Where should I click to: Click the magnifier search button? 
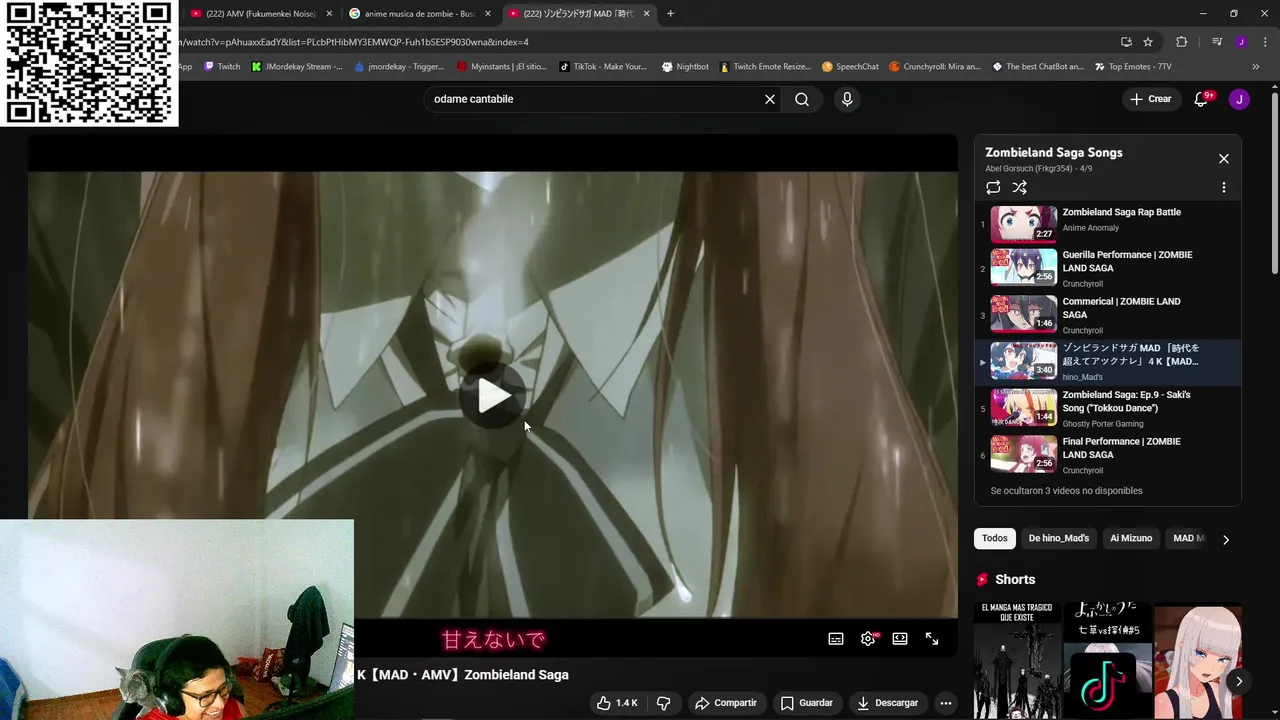(802, 99)
